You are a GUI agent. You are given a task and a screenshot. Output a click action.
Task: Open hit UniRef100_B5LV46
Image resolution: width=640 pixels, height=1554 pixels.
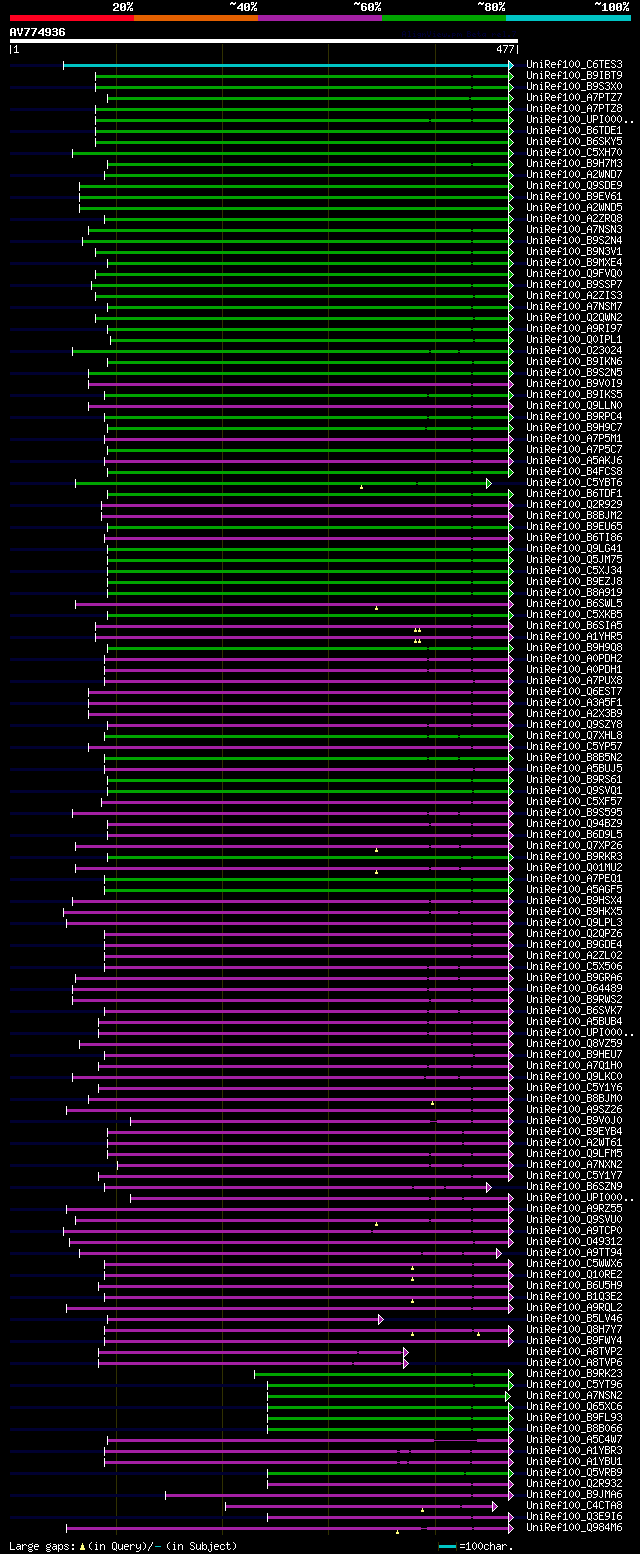point(573,1319)
